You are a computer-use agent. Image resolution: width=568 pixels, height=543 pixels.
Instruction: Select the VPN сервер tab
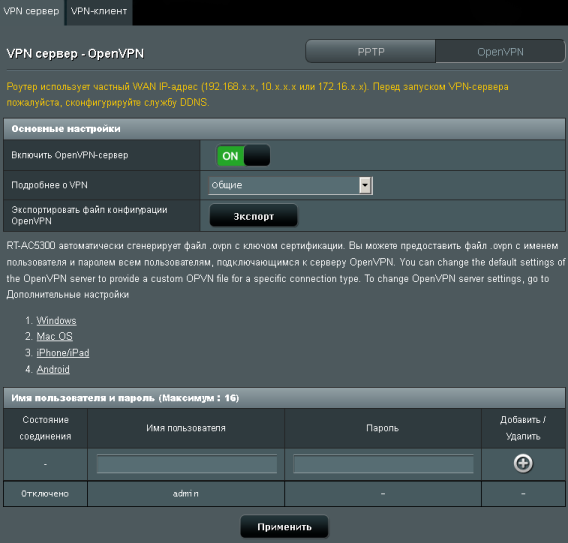pyautogui.click(x=32, y=12)
